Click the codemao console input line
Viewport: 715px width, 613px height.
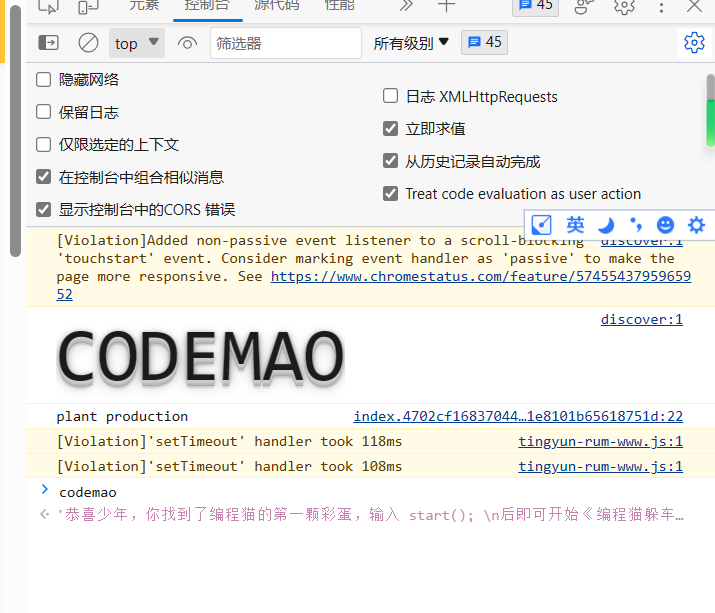[88, 492]
